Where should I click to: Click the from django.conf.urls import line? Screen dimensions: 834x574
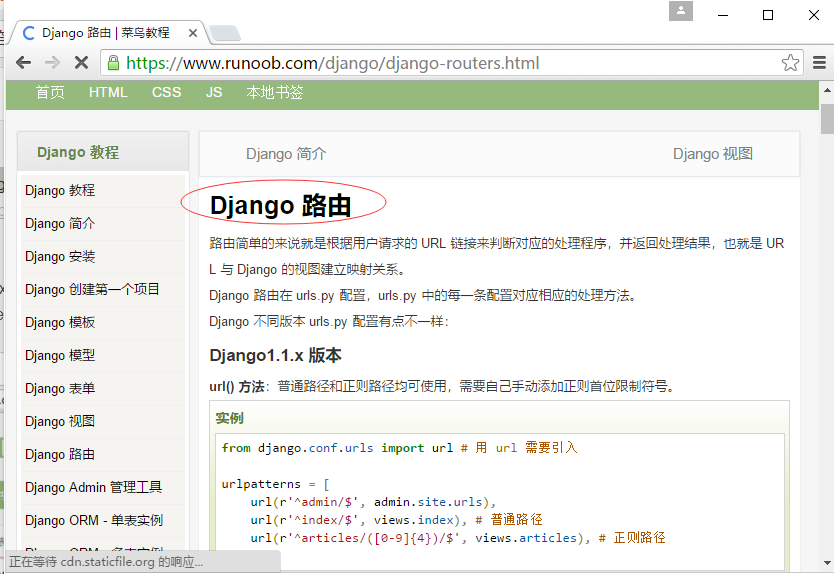[399, 448]
